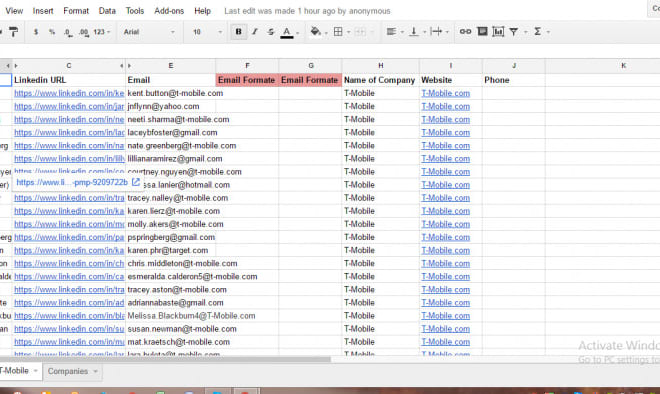
Task: Open the LinkedIn link in nate.greenberg row
Action: 69,146
